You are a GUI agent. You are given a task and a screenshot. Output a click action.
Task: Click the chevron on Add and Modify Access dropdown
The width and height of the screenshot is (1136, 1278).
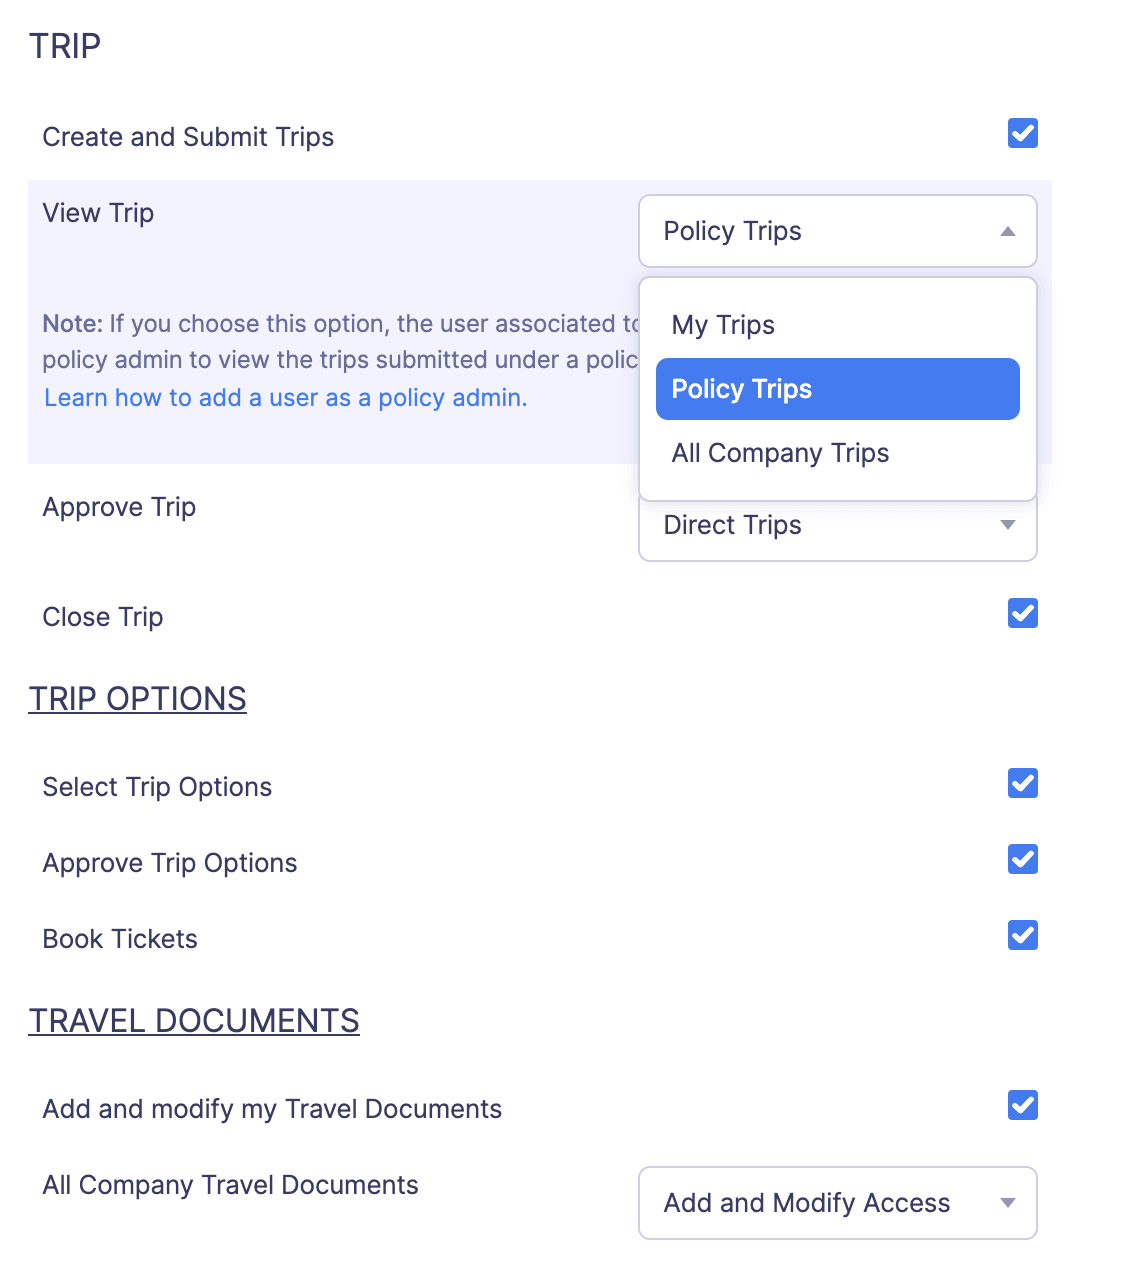1008,1203
